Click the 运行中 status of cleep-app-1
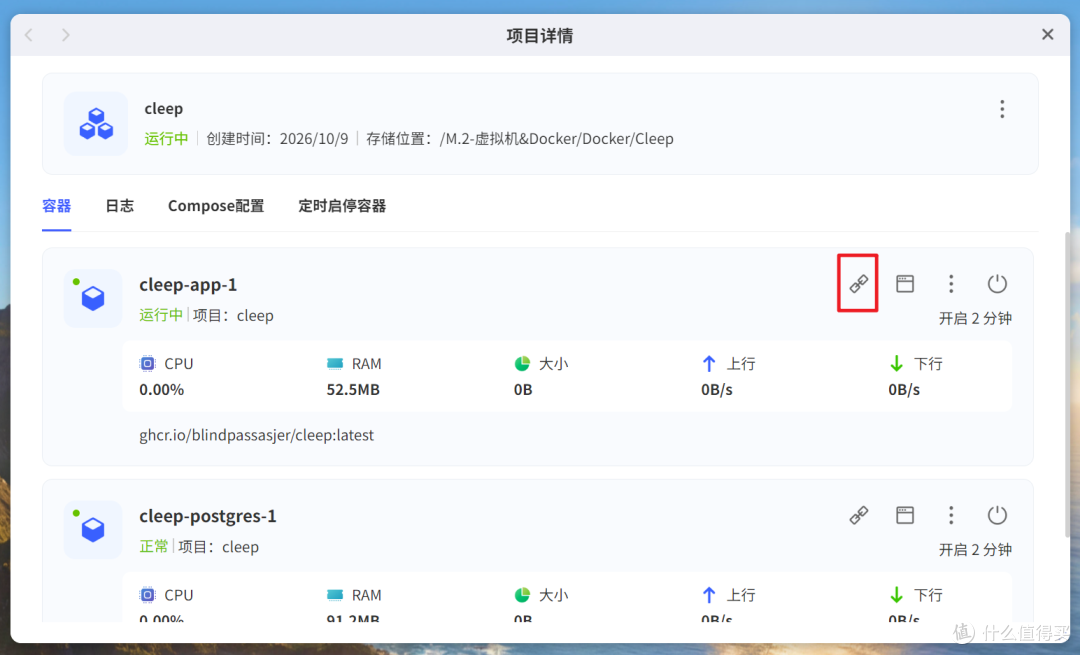This screenshot has width=1080, height=655. (x=161, y=315)
